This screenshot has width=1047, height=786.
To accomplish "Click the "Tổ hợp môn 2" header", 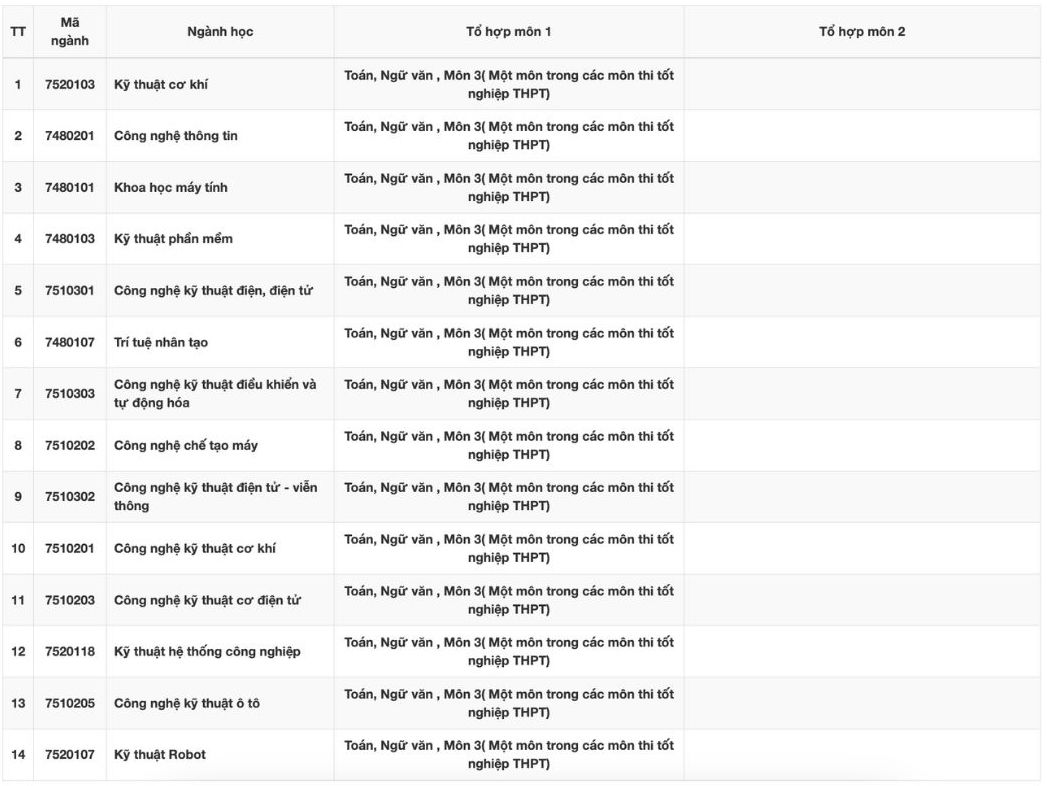I will tap(862, 32).
